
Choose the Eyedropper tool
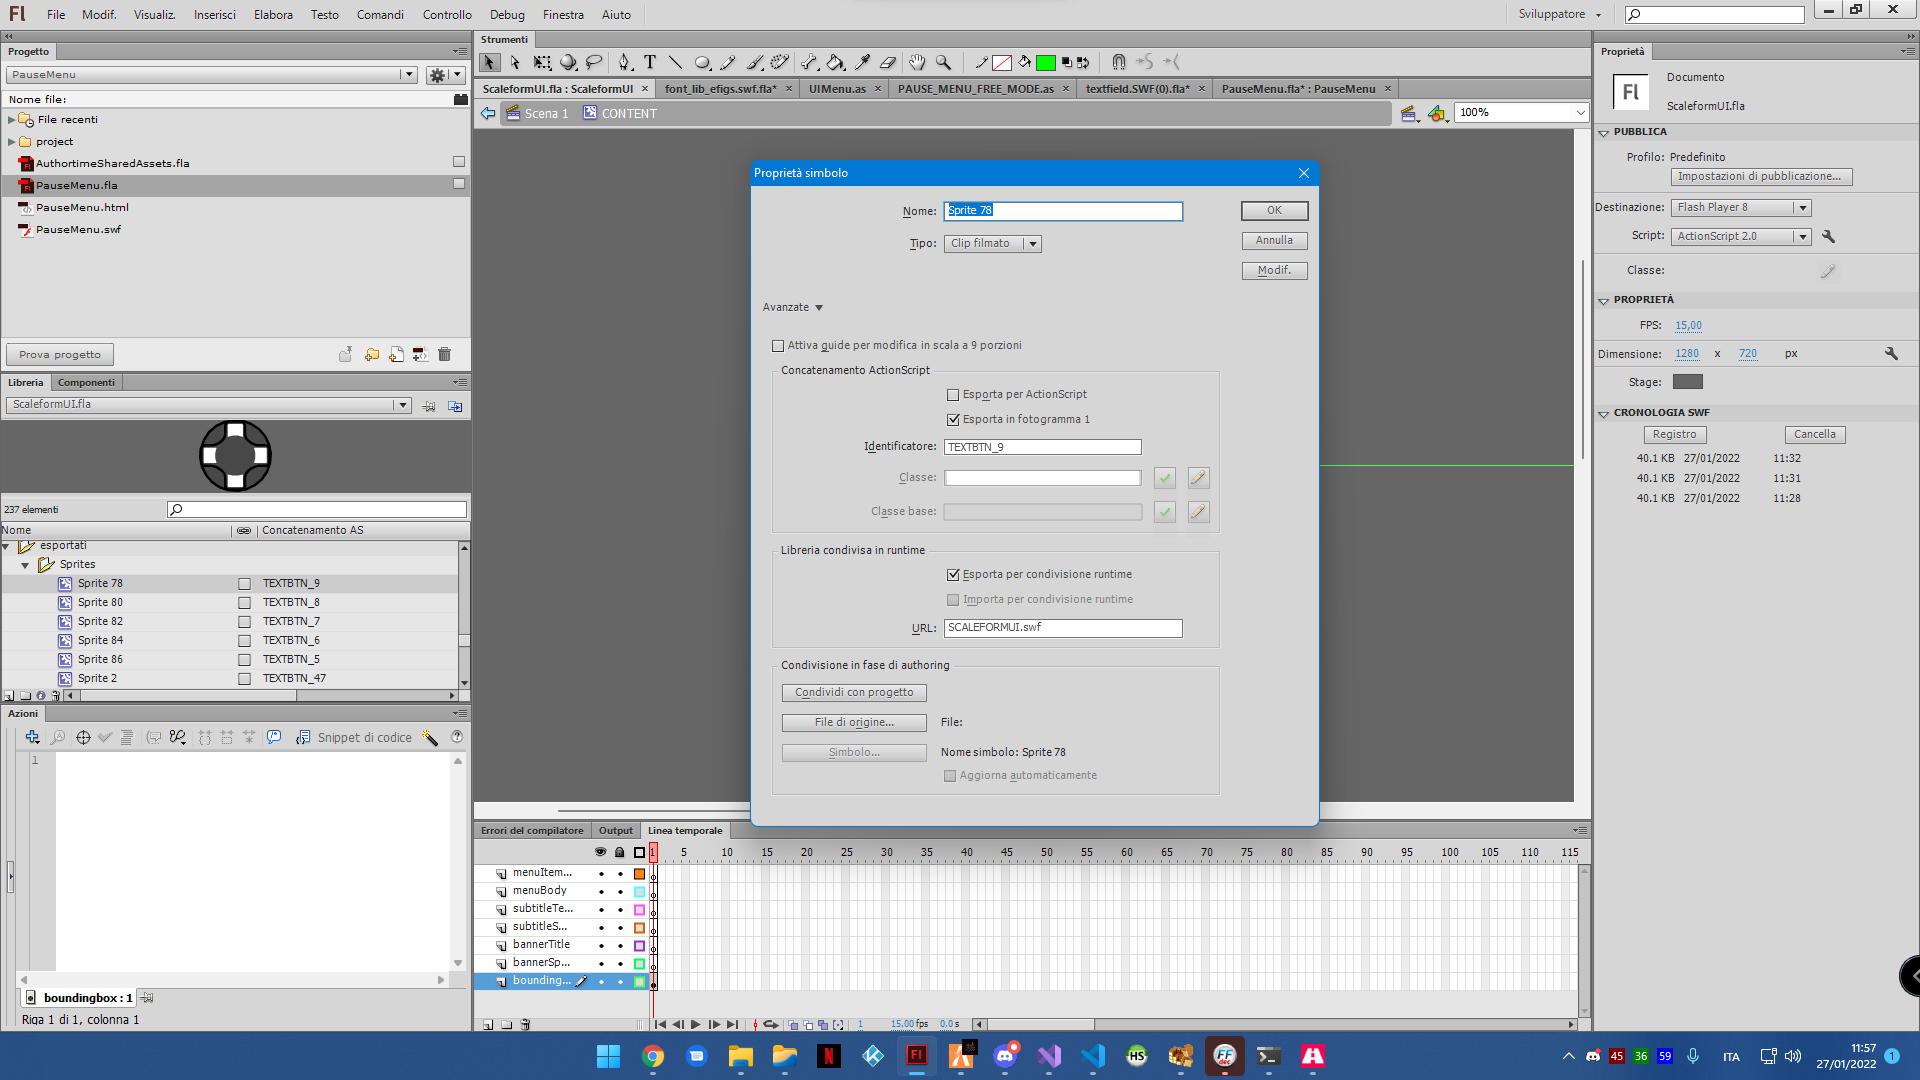click(x=862, y=62)
